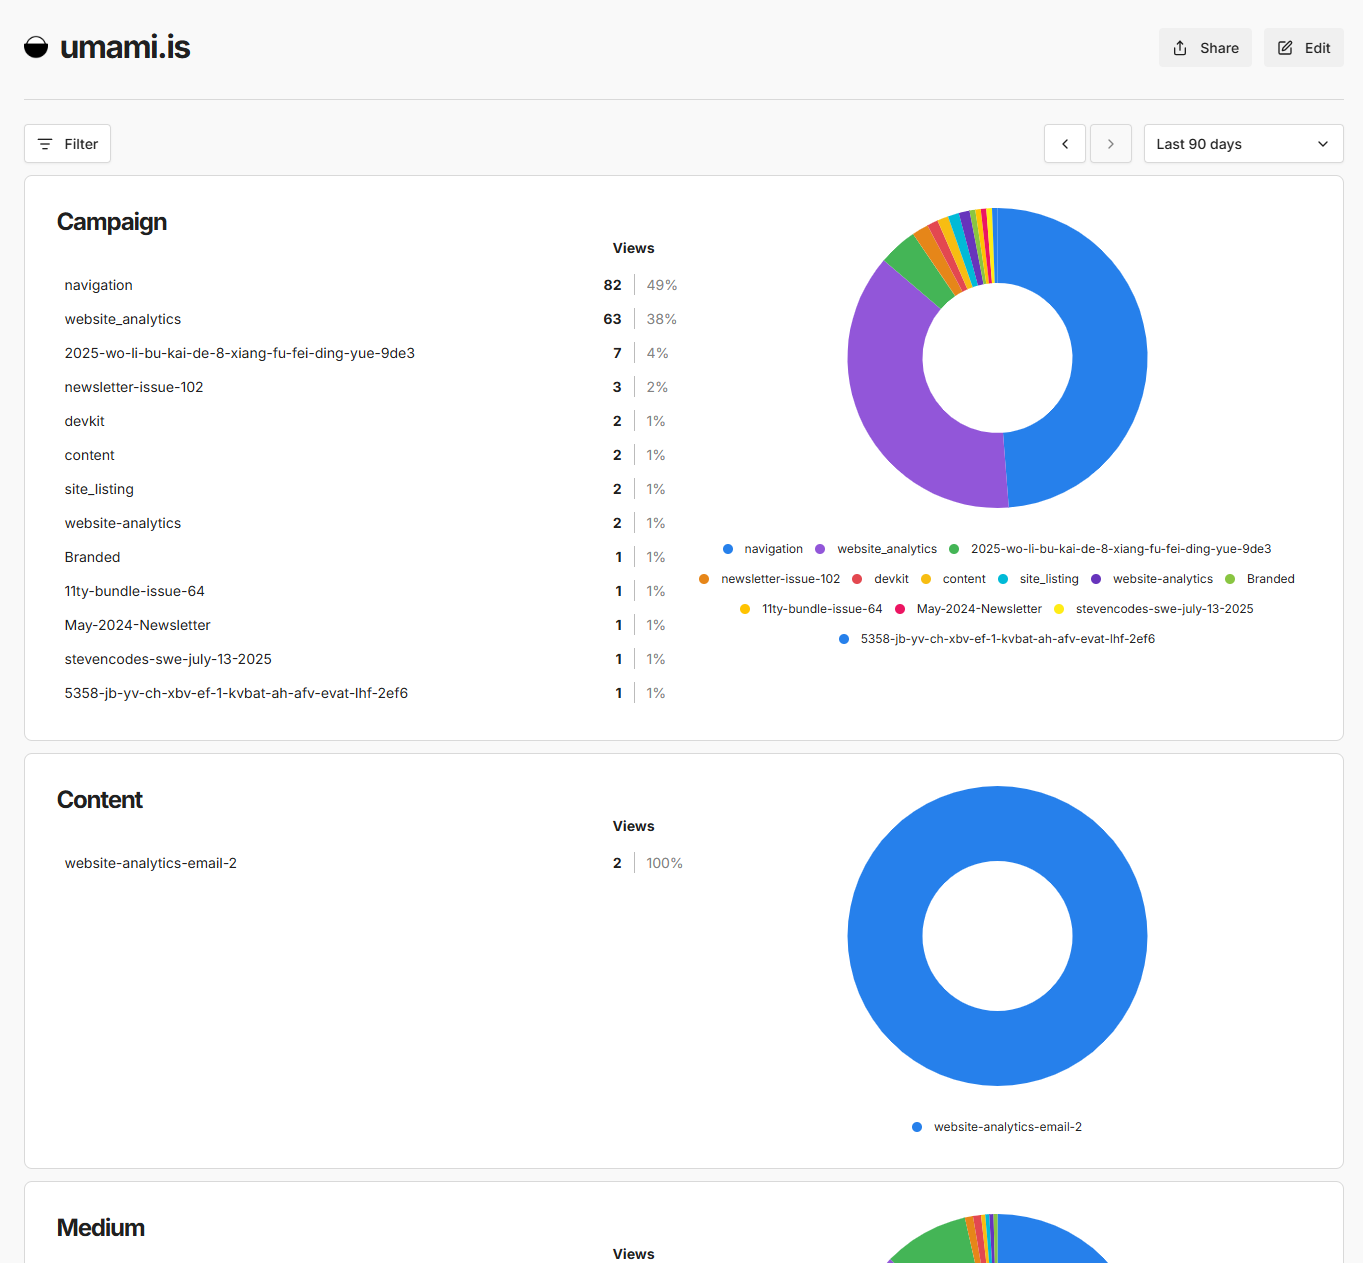1363x1263 pixels.
Task: Select the newsletter-issue-102 campaign row
Action: click(134, 387)
